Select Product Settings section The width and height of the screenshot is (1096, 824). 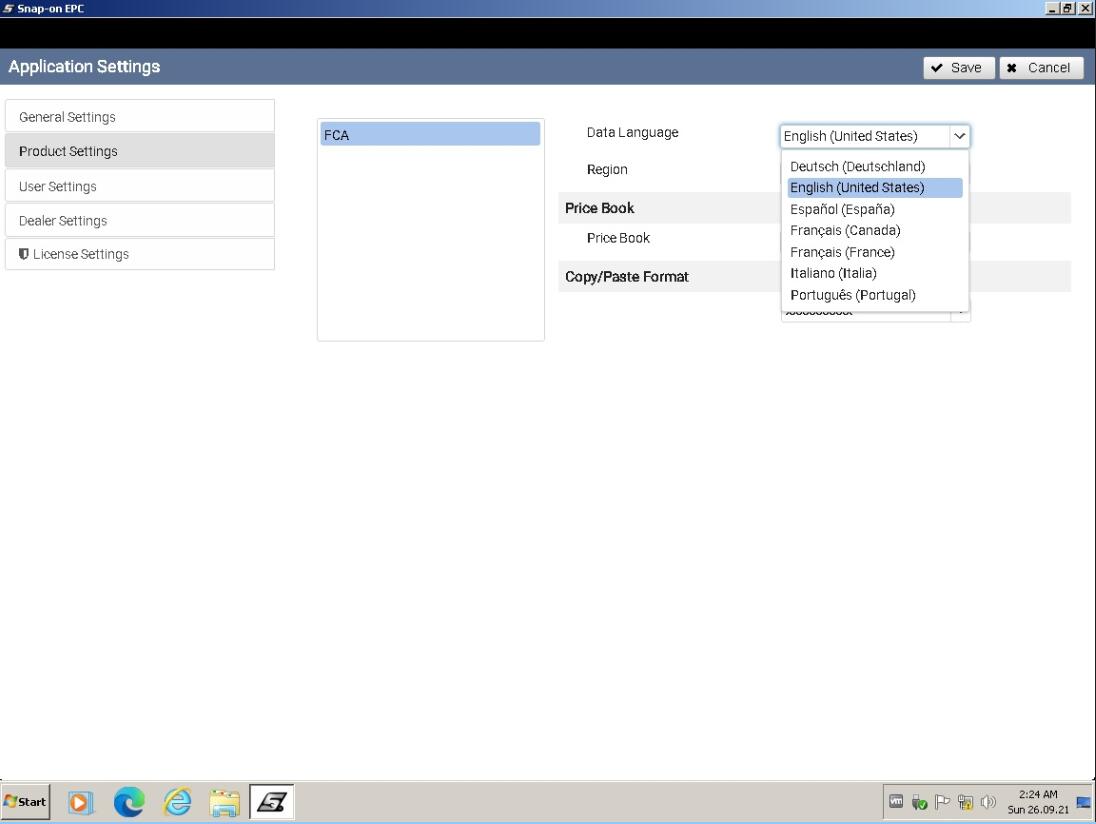pyautogui.click(x=140, y=151)
